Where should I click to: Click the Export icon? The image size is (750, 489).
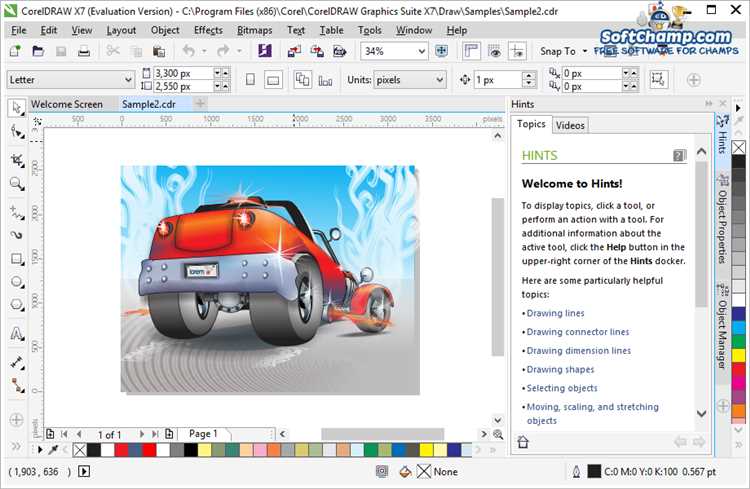point(317,51)
